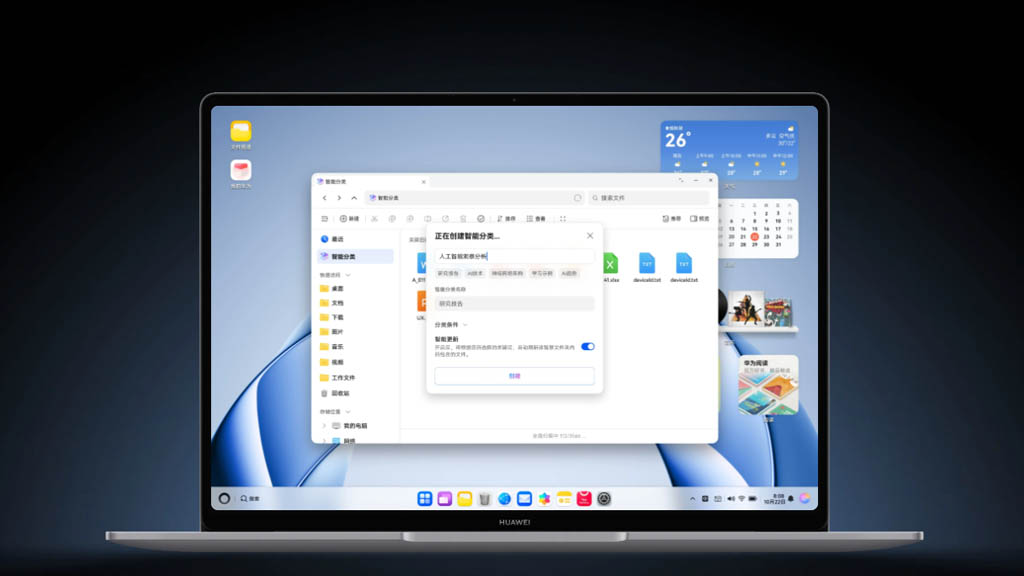Open the 回收站 Recycle Bin in sidebar
The height and width of the screenshot is (576, 1024).
pyautogui.click(x=338, y=394)
